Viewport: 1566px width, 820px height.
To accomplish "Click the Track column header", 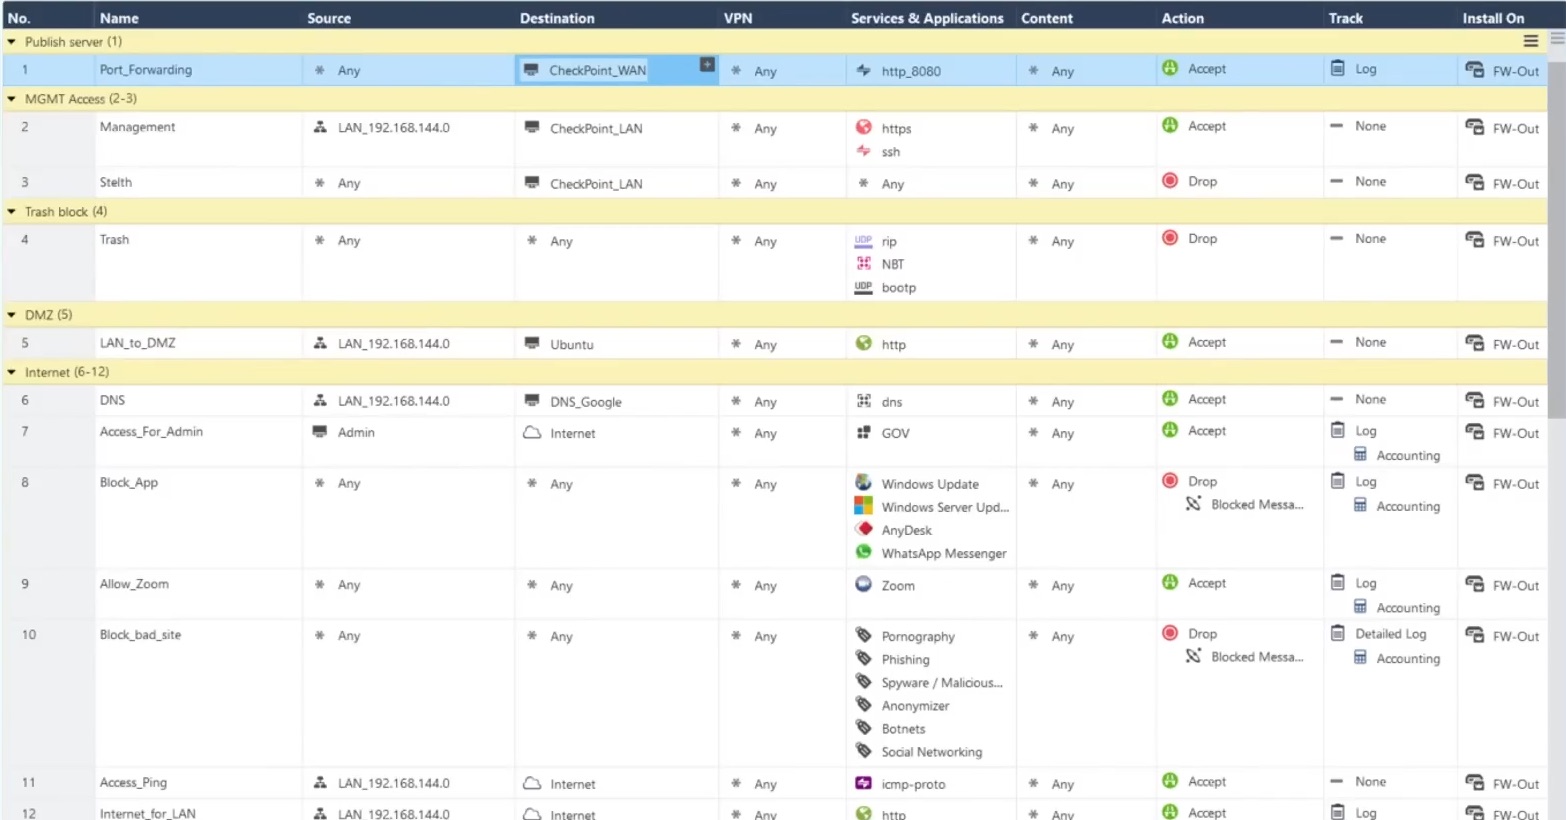I will (x=1346, y=18).
